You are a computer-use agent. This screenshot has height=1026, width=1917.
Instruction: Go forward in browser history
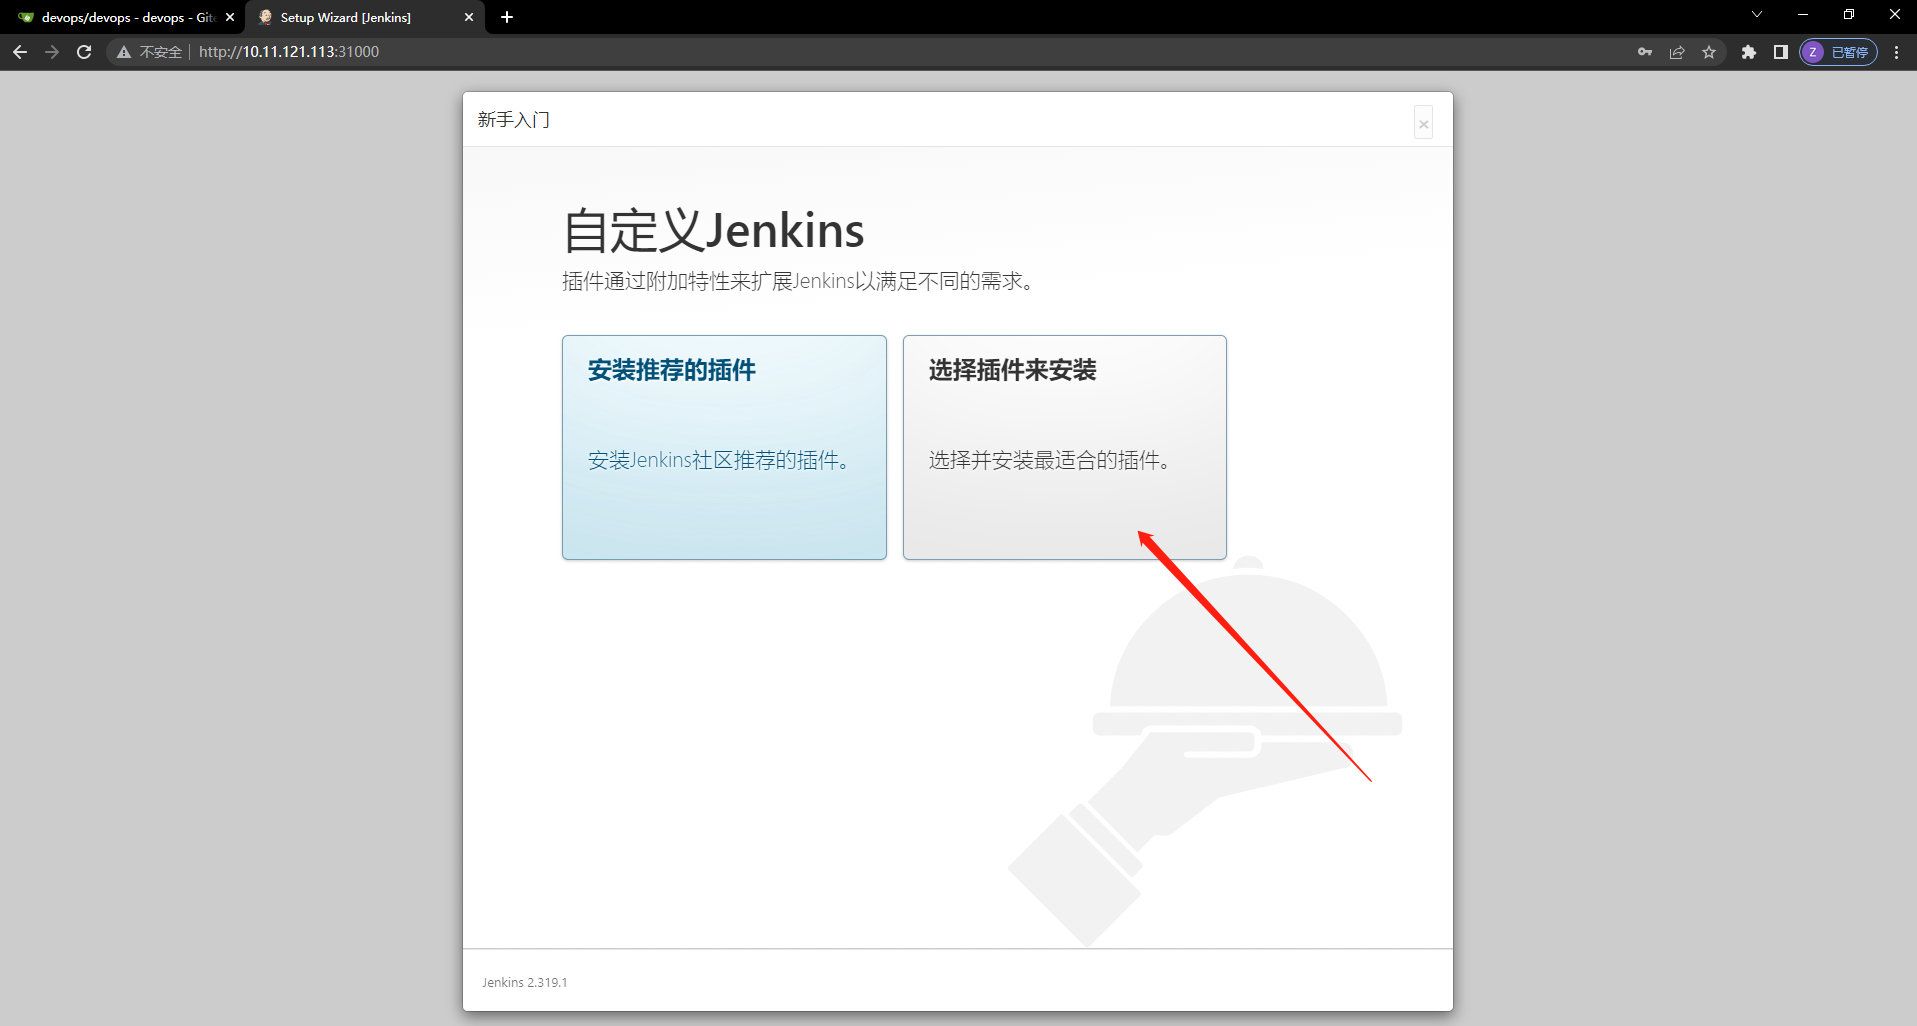pyautogui.click(x=52, y=52)
